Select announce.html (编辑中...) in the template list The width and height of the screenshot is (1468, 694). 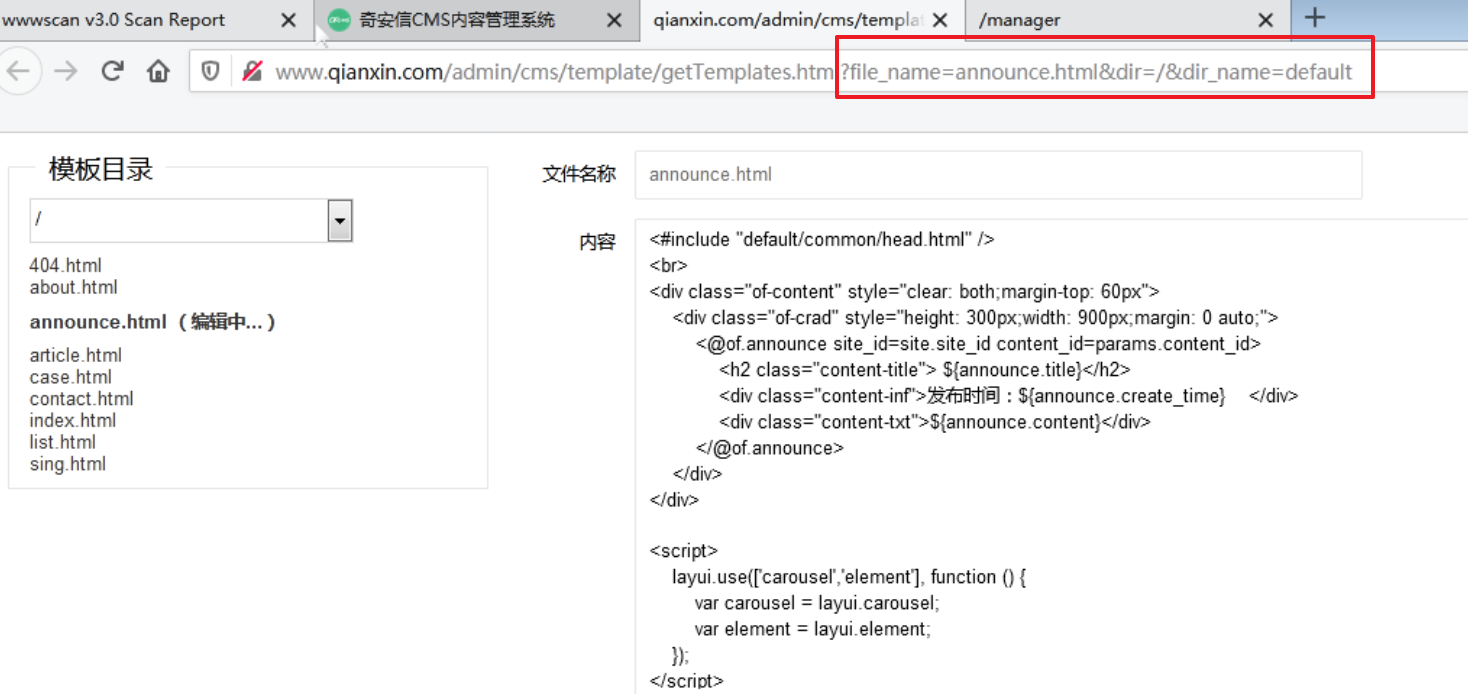click(x=152, y=322)
